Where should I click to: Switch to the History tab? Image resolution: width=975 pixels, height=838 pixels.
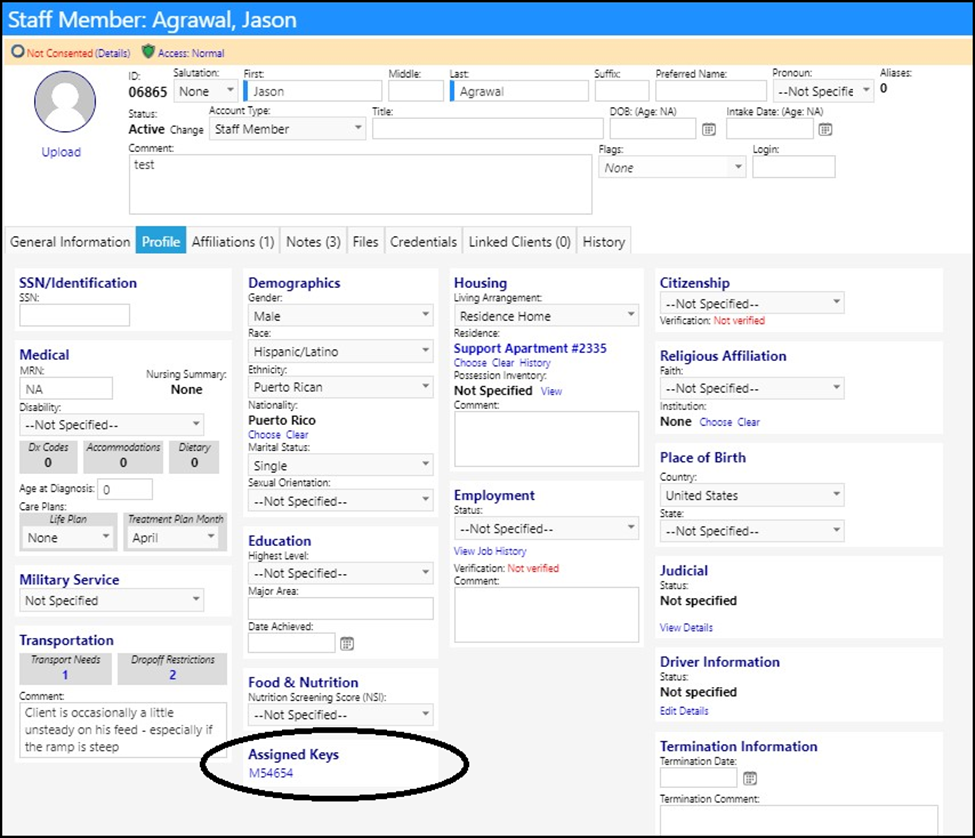pos(604,241)
